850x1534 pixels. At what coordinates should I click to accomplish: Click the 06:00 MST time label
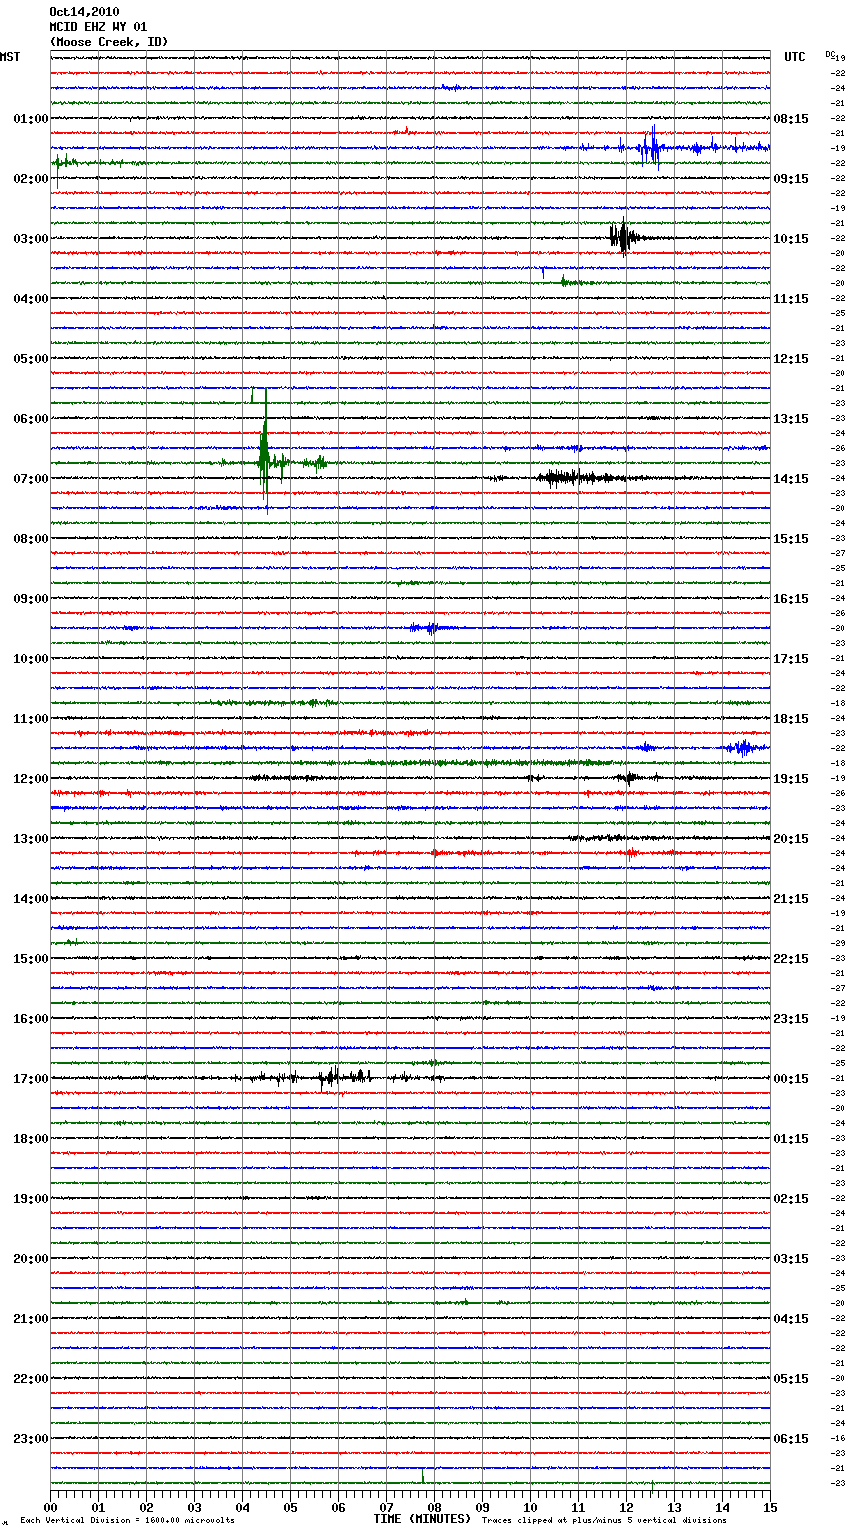pyautogui.click(x=31, y=419)
